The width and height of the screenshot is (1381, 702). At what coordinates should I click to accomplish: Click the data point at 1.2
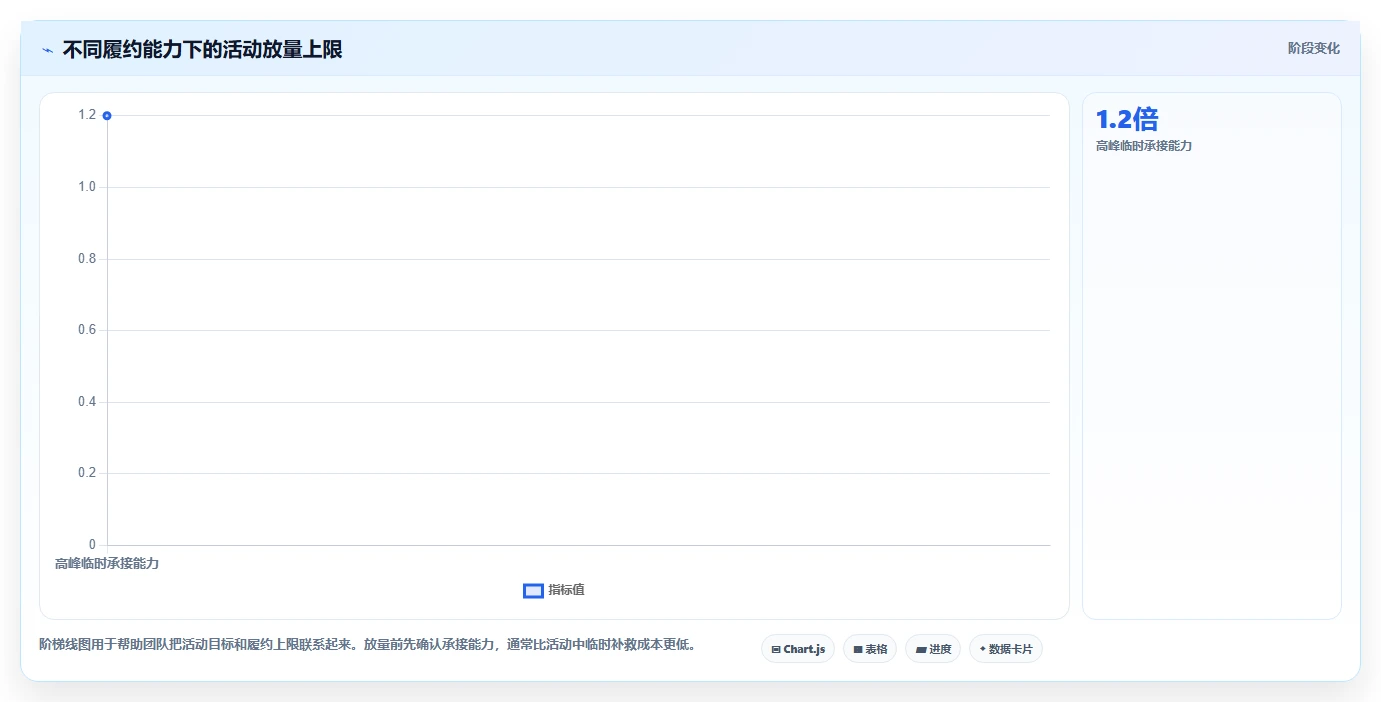(107, 115)
